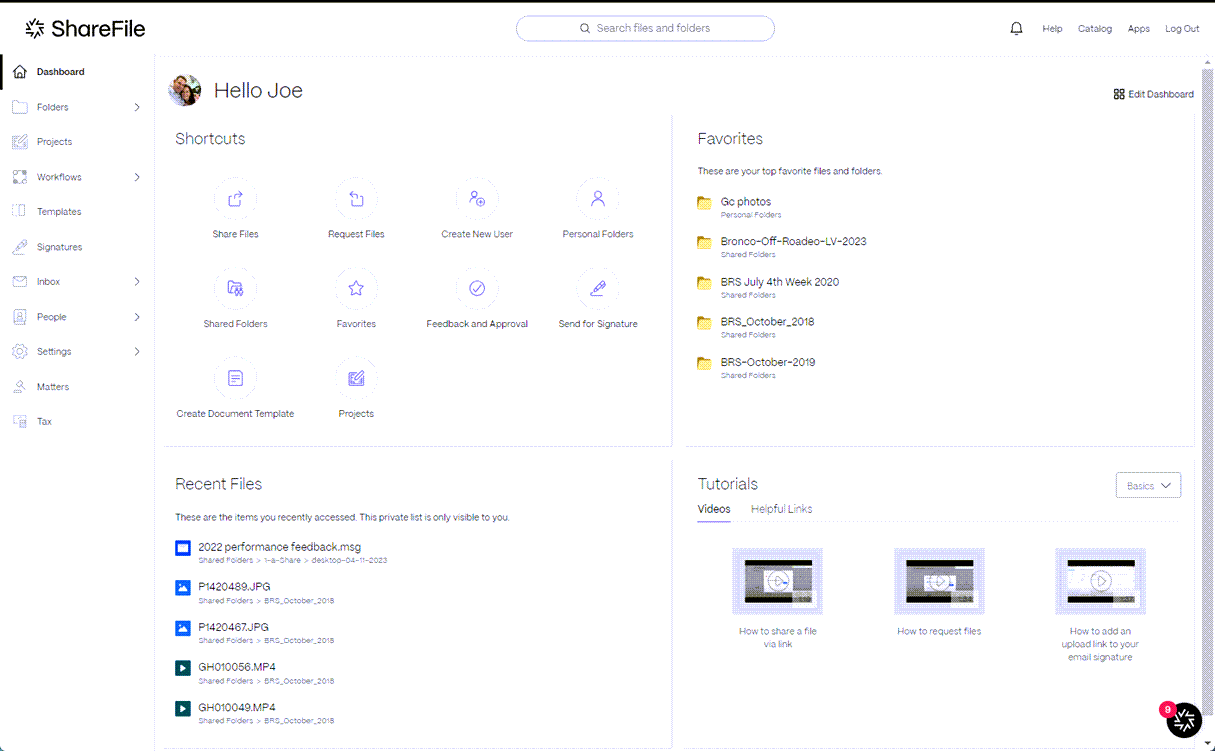Open the Shared Folders shortcut icon
The width and height of the screenshot is (1215, 751).
pos(236,289)
